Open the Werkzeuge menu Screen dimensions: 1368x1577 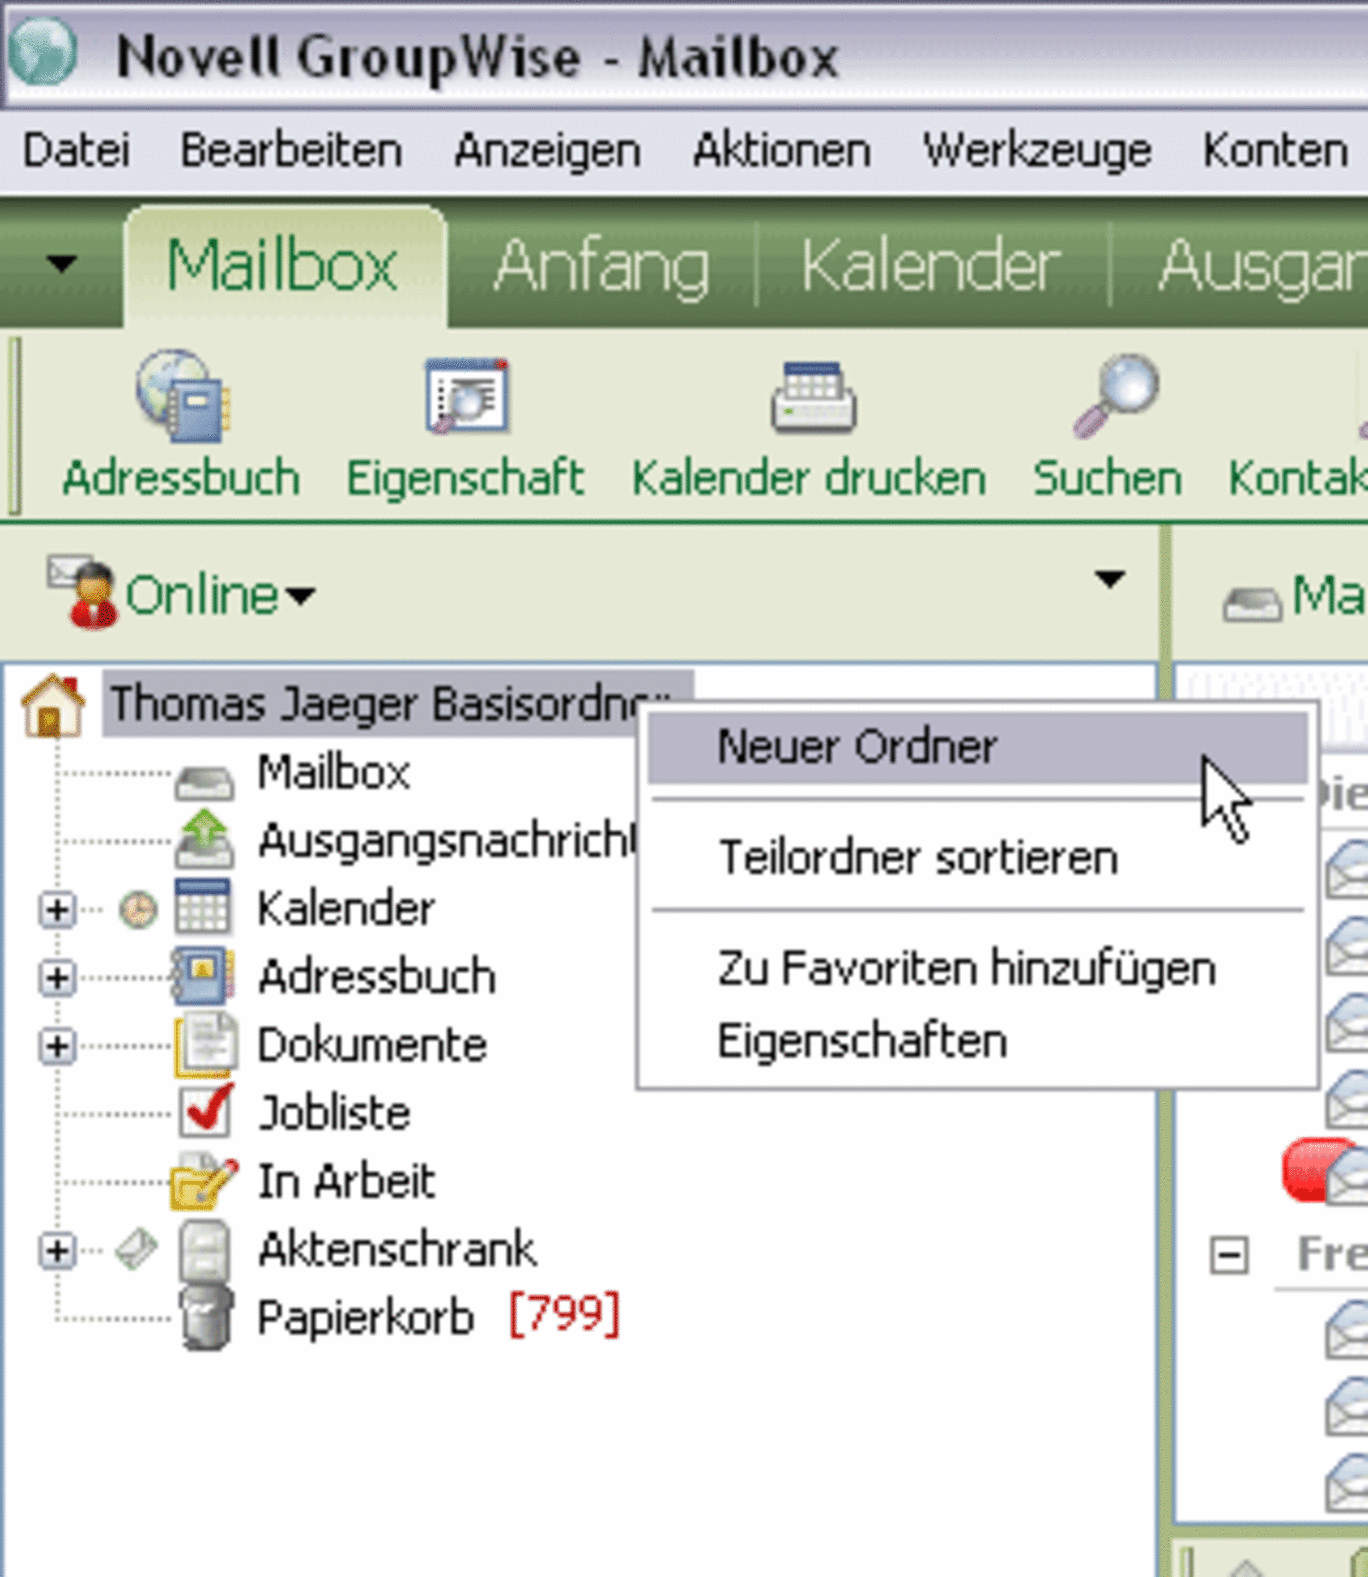pos(1037,151)
